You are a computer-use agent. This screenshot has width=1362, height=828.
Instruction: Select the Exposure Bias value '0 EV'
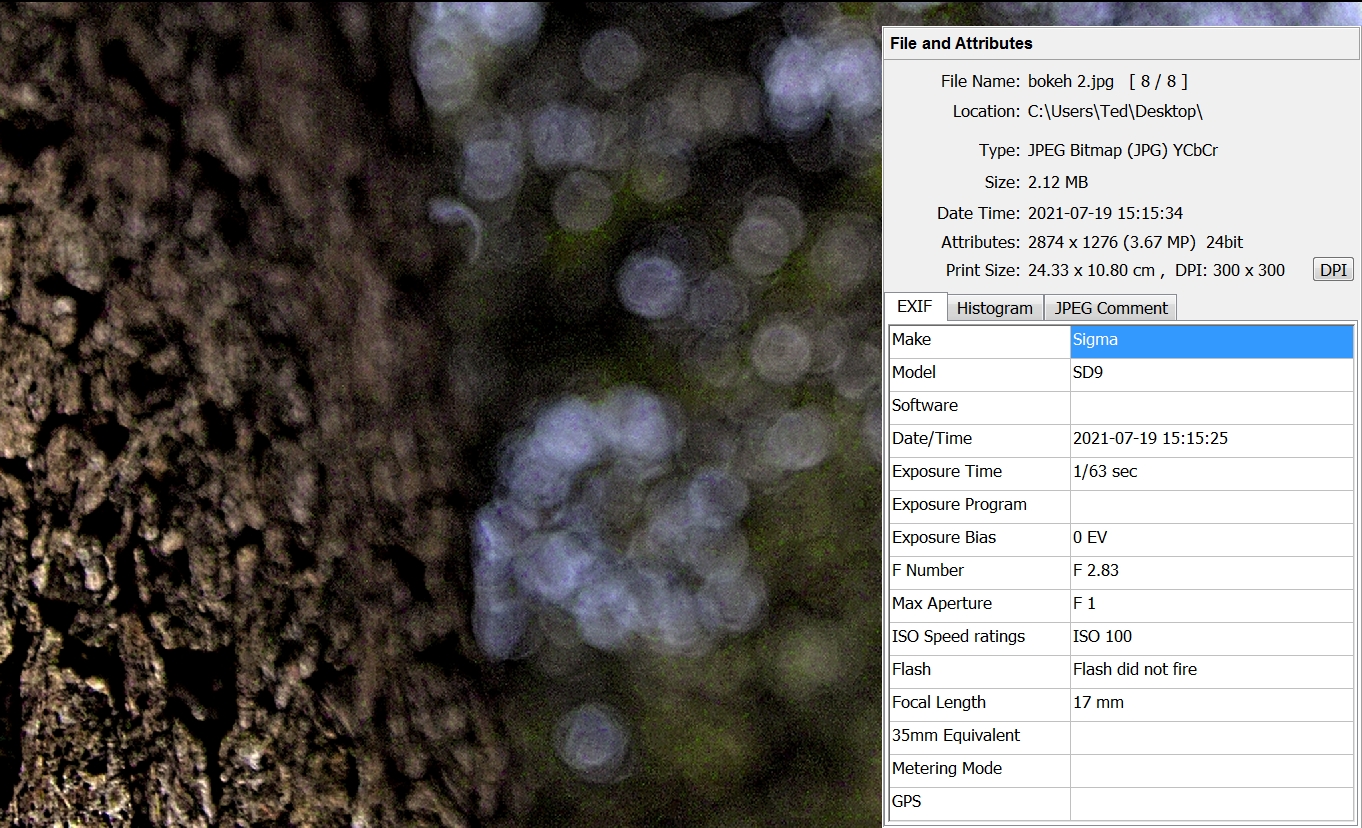click(1212, 538)
